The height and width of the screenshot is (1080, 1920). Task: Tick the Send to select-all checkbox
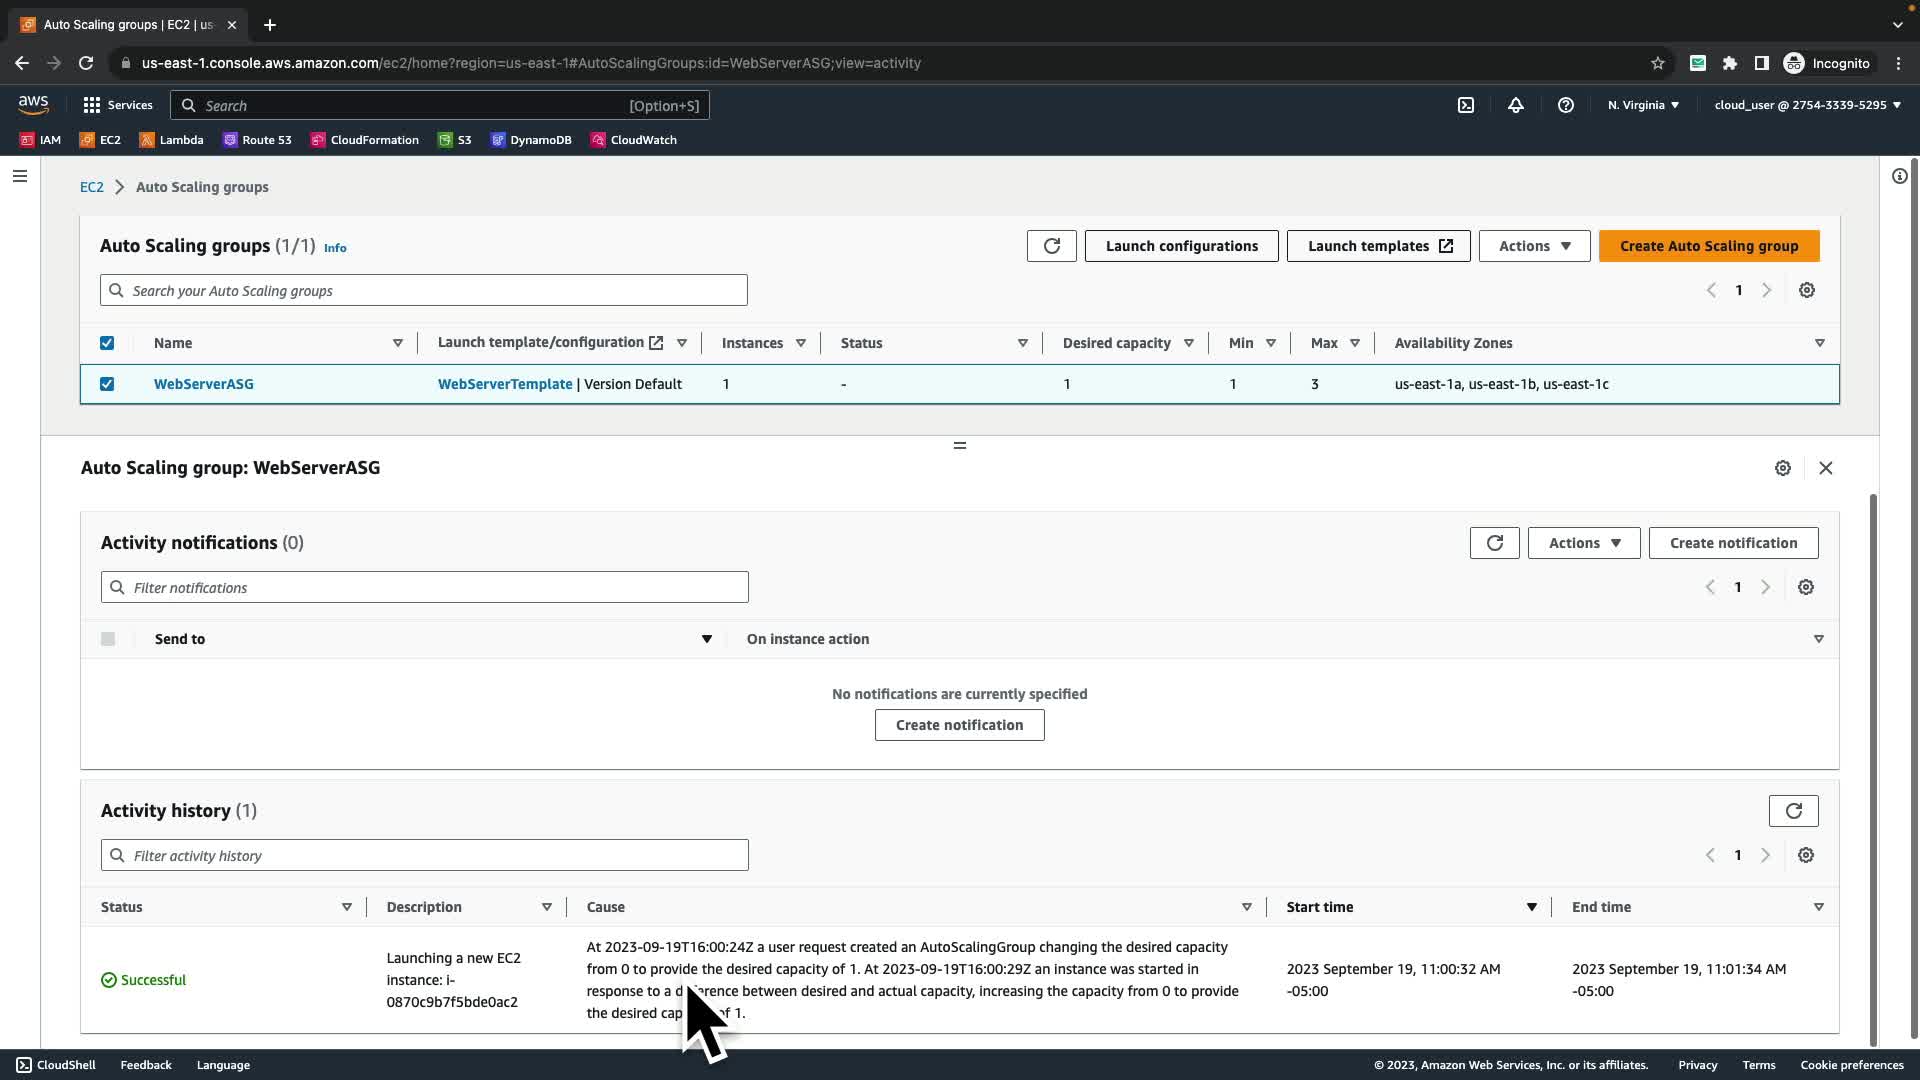click(108, 639)
